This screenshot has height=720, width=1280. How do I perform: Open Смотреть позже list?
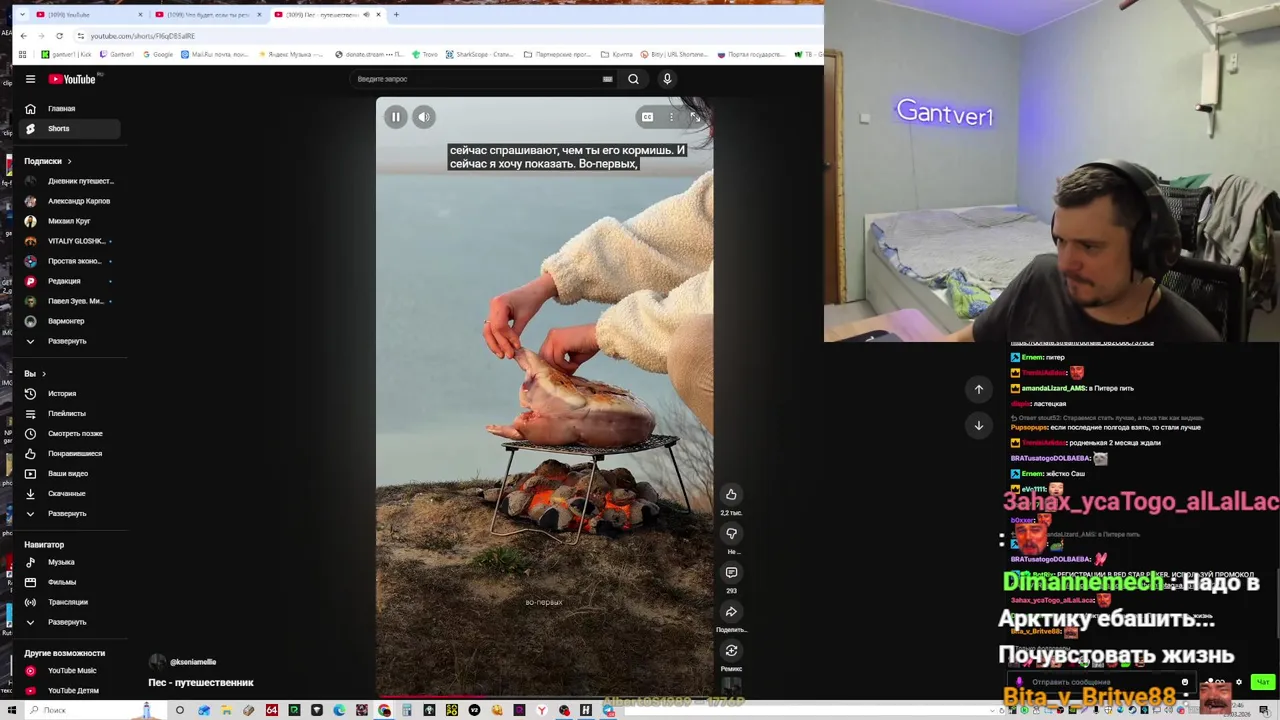[x=69, y=433]
